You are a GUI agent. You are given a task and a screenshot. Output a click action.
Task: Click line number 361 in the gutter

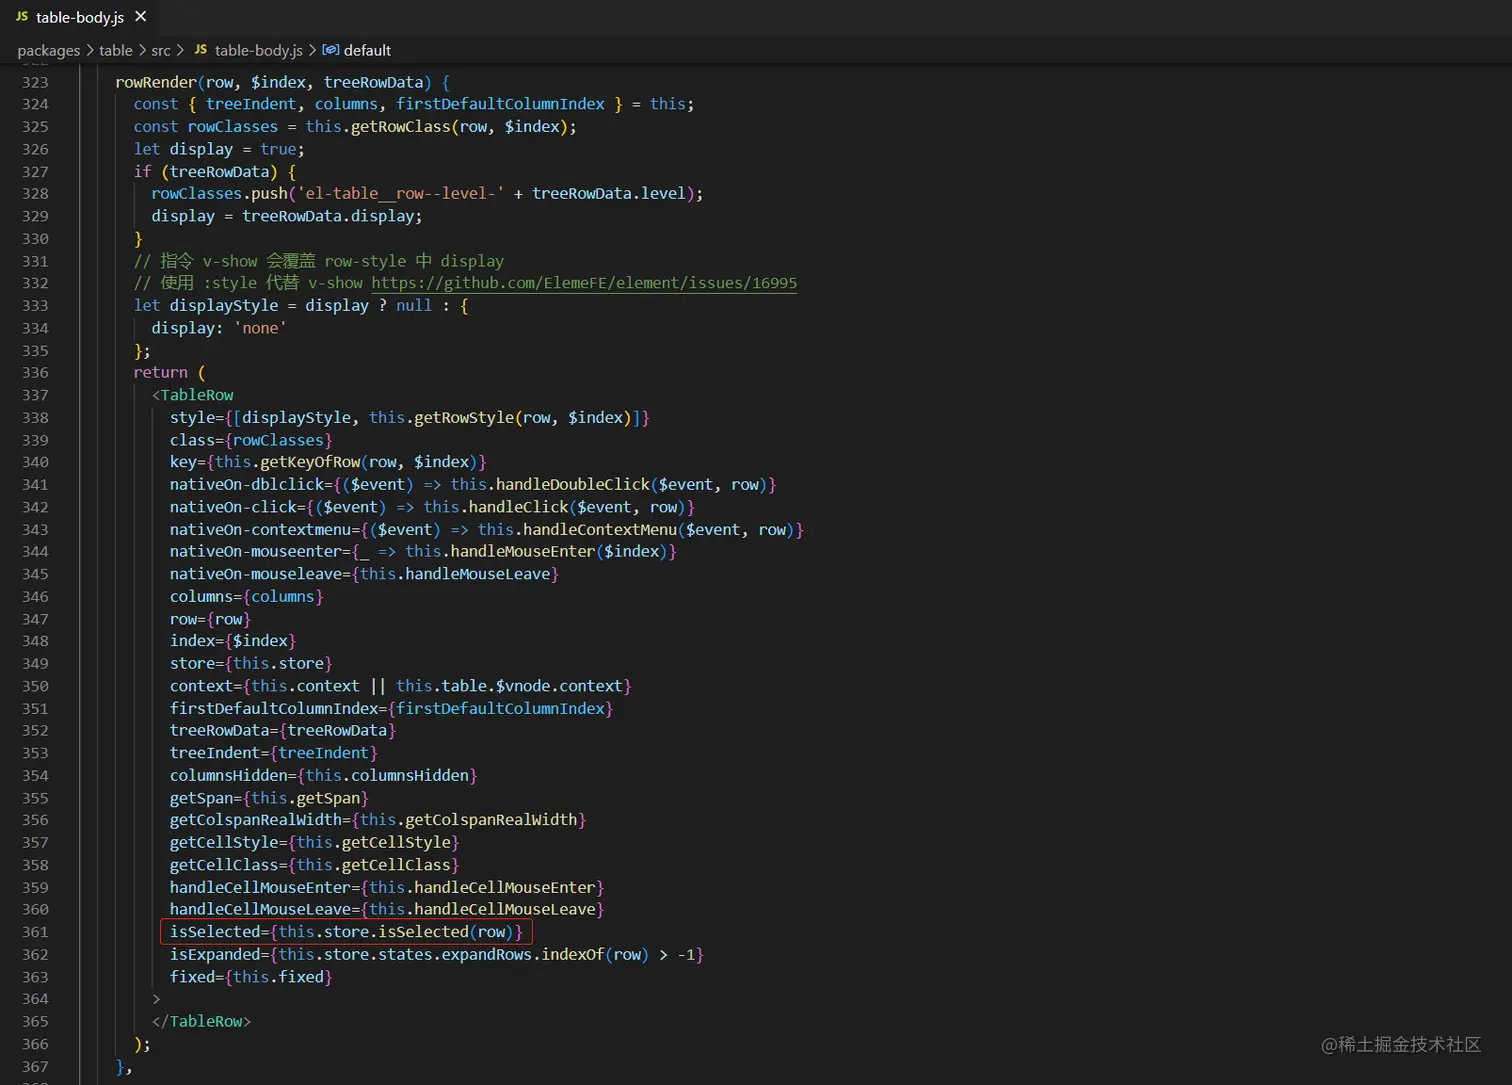(35, 932)
